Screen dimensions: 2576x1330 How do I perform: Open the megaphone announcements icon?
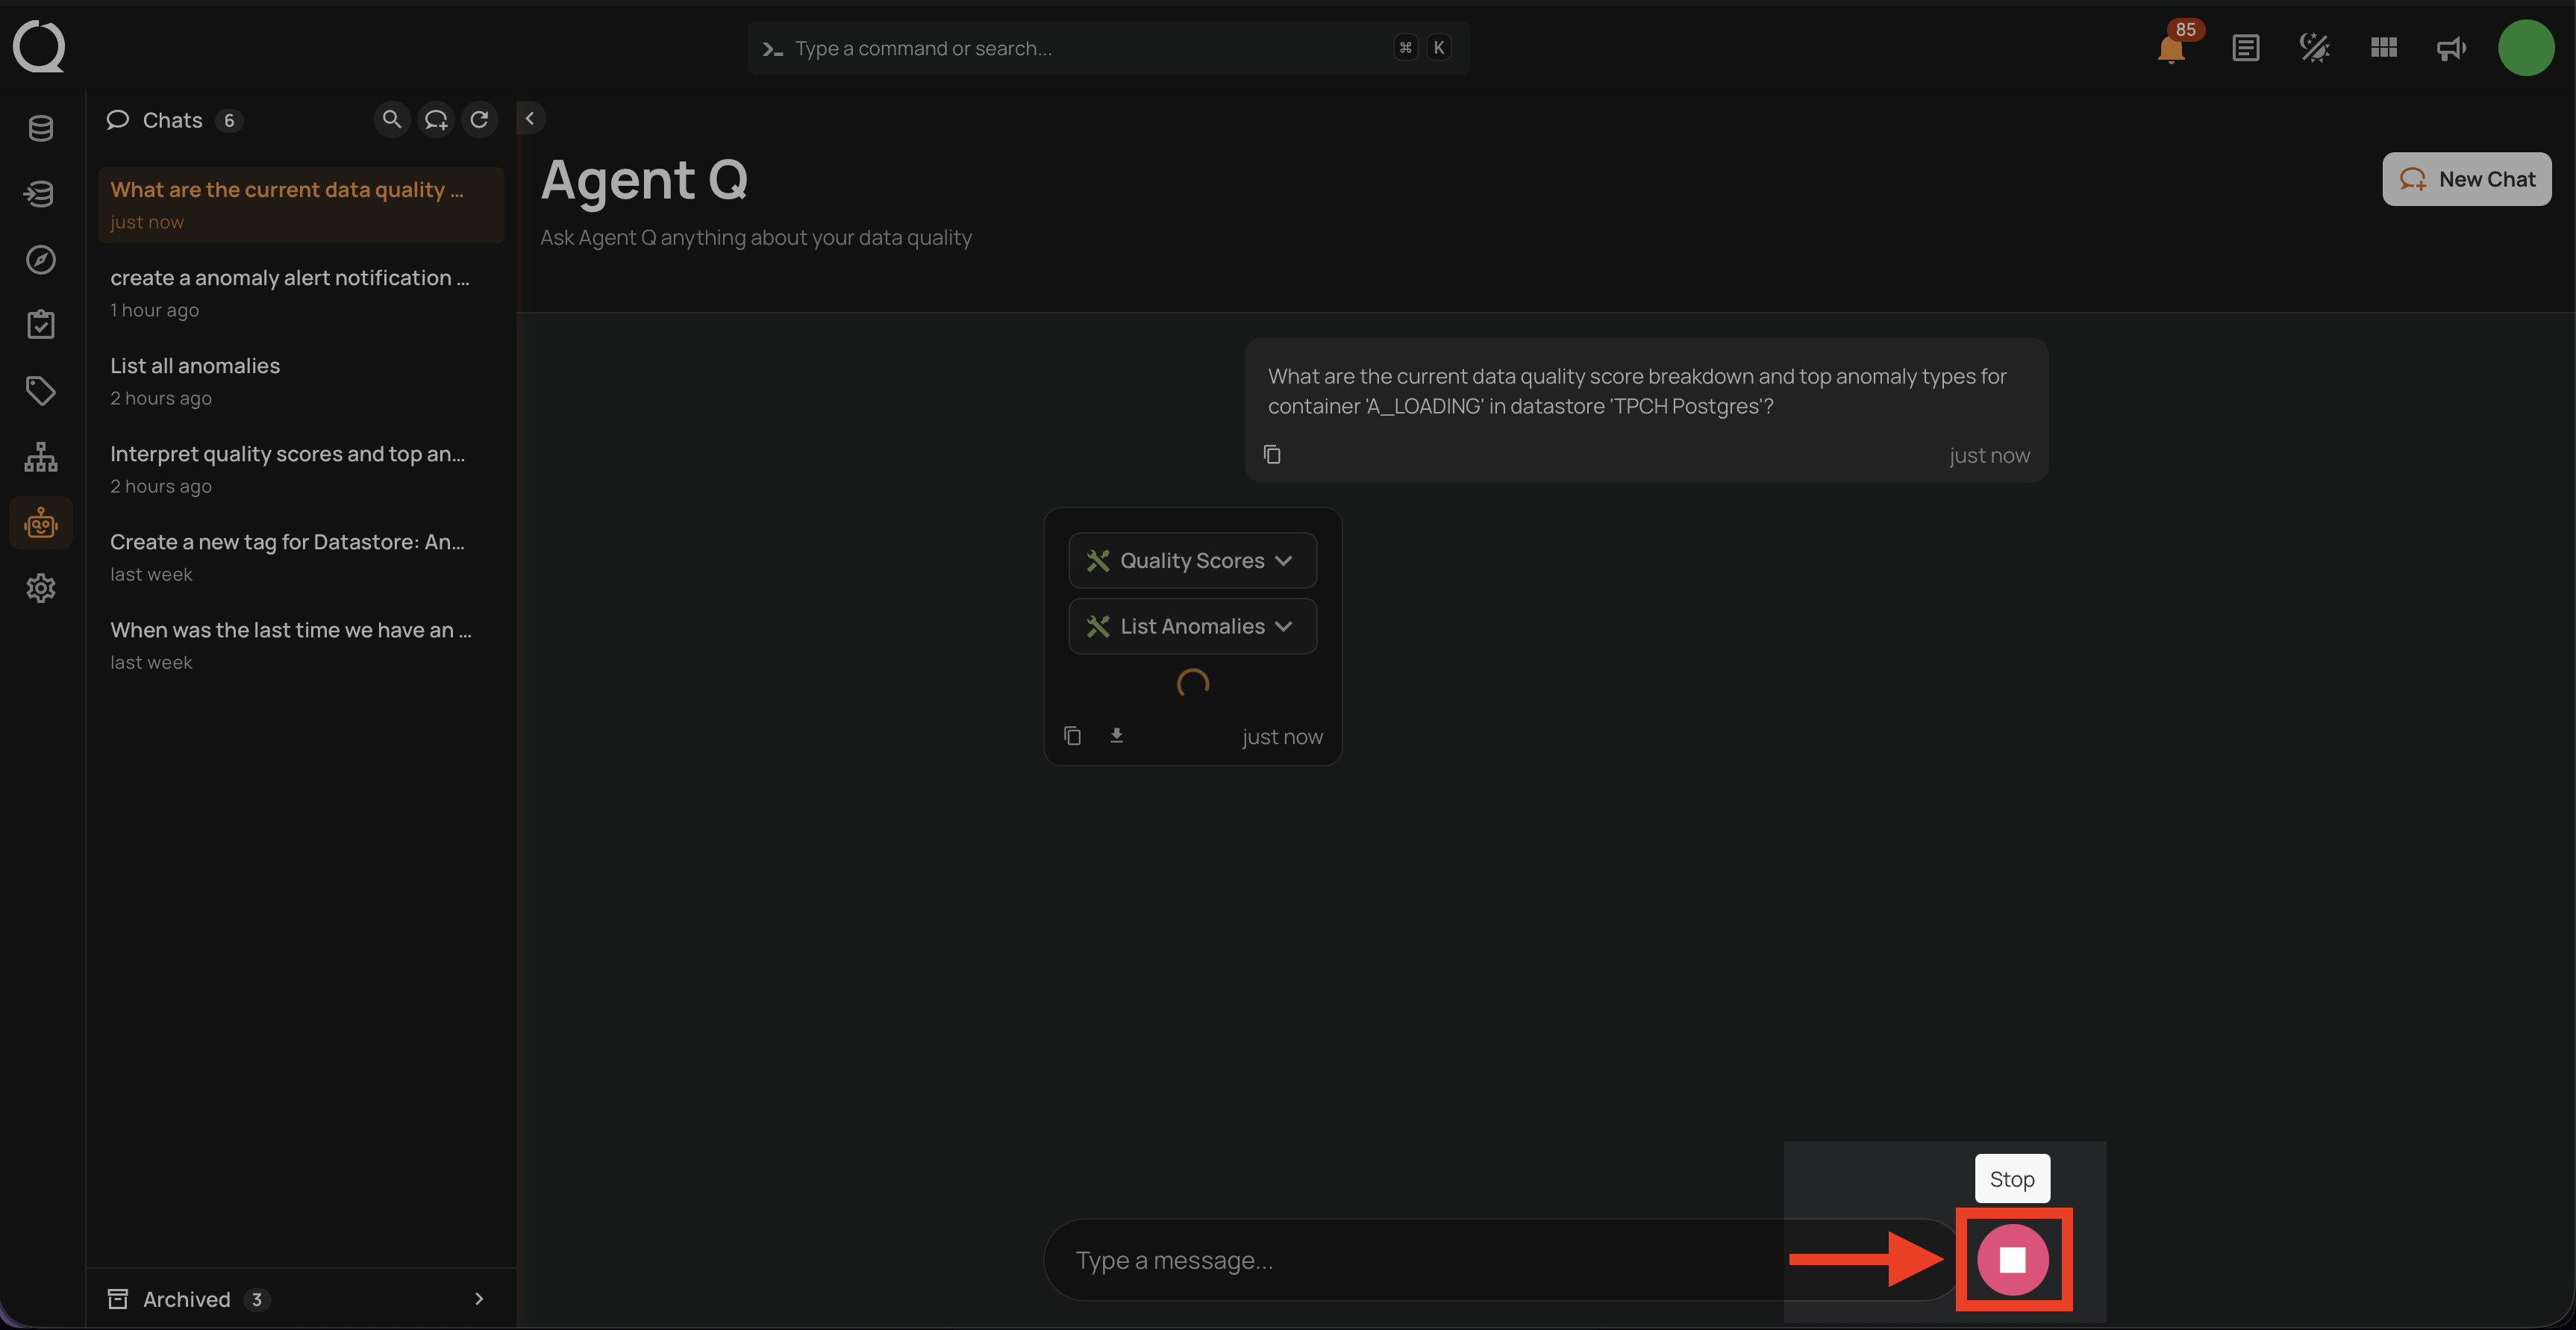click(2451, 48)
